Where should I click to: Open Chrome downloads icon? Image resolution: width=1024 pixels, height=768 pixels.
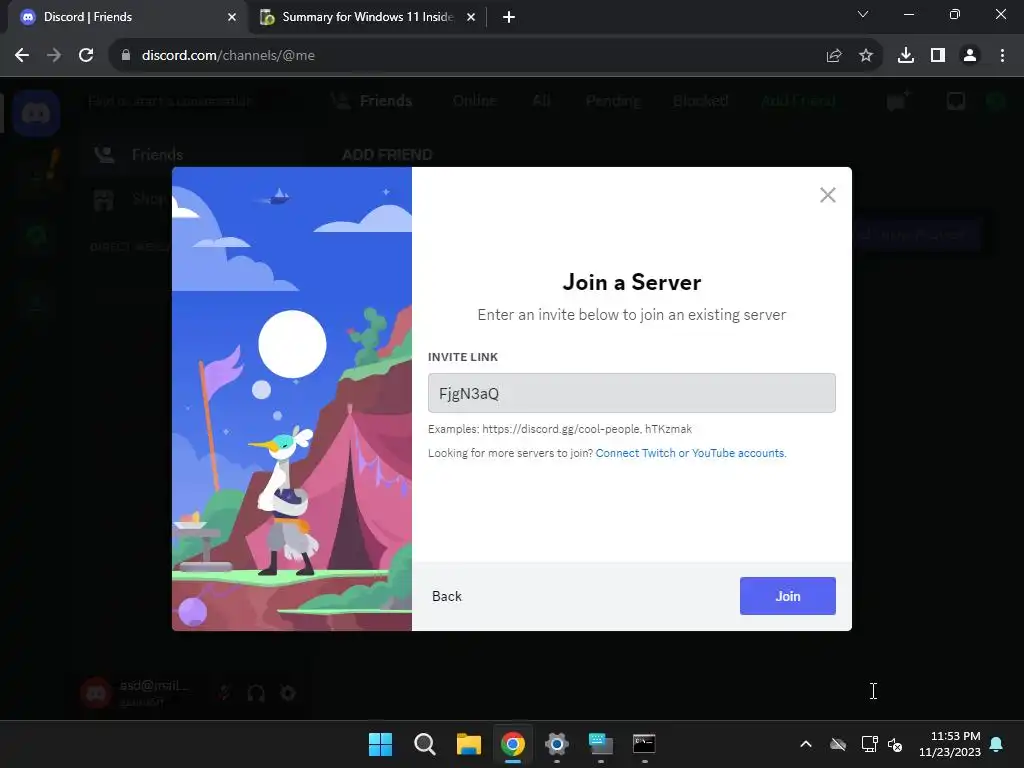click(x=906, y=56)
